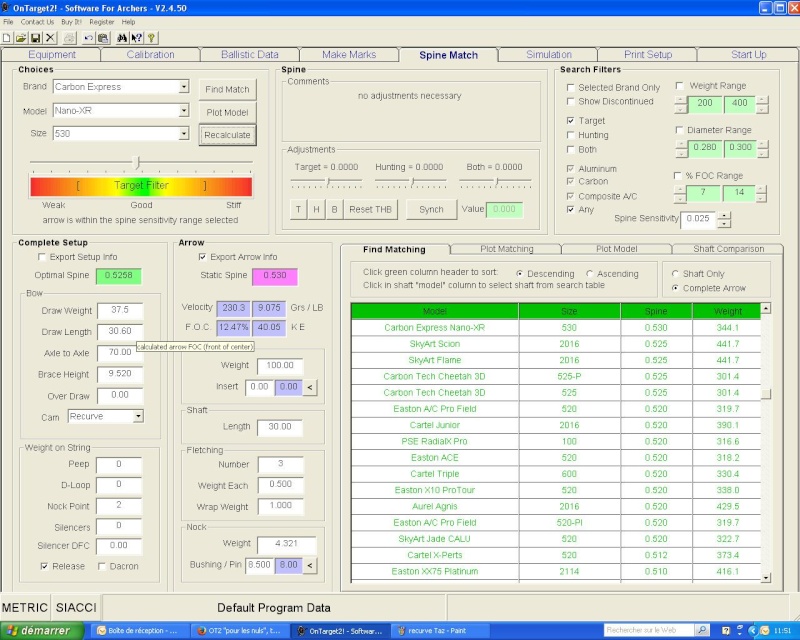Click the Save floppy disk icon

35,38
